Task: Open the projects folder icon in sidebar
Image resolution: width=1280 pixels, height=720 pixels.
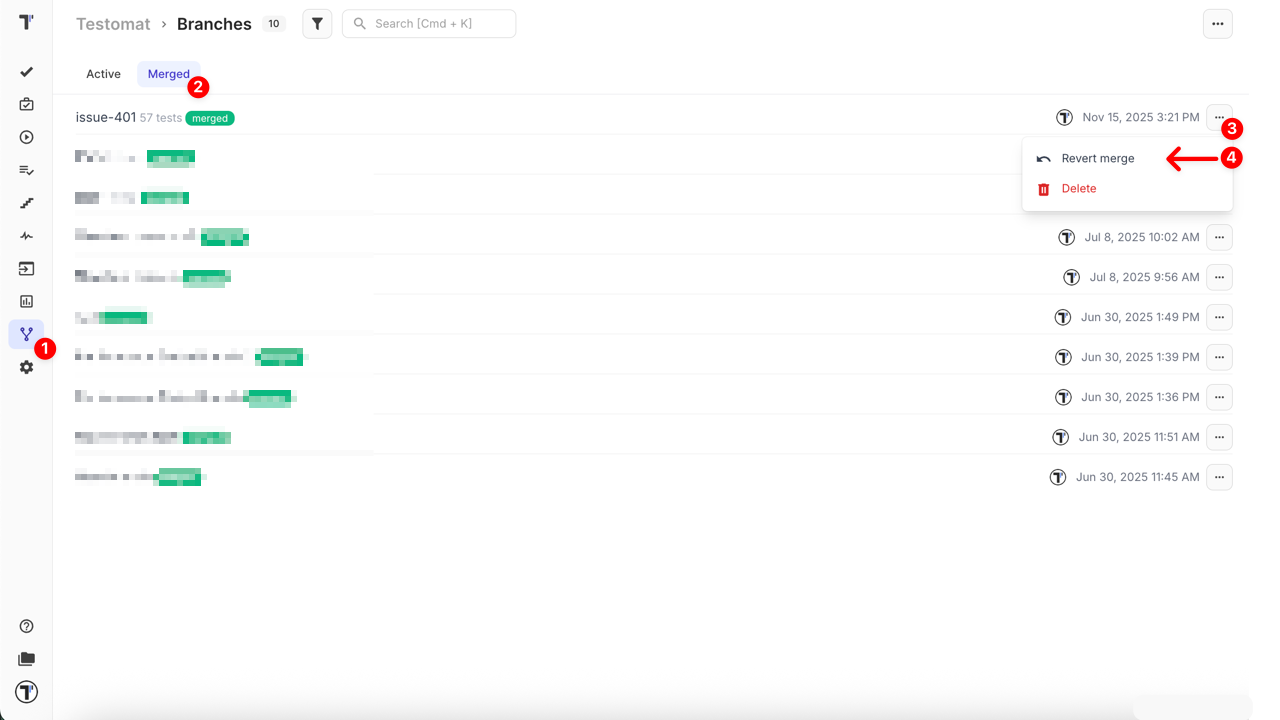Action: [x=26, y=659]
